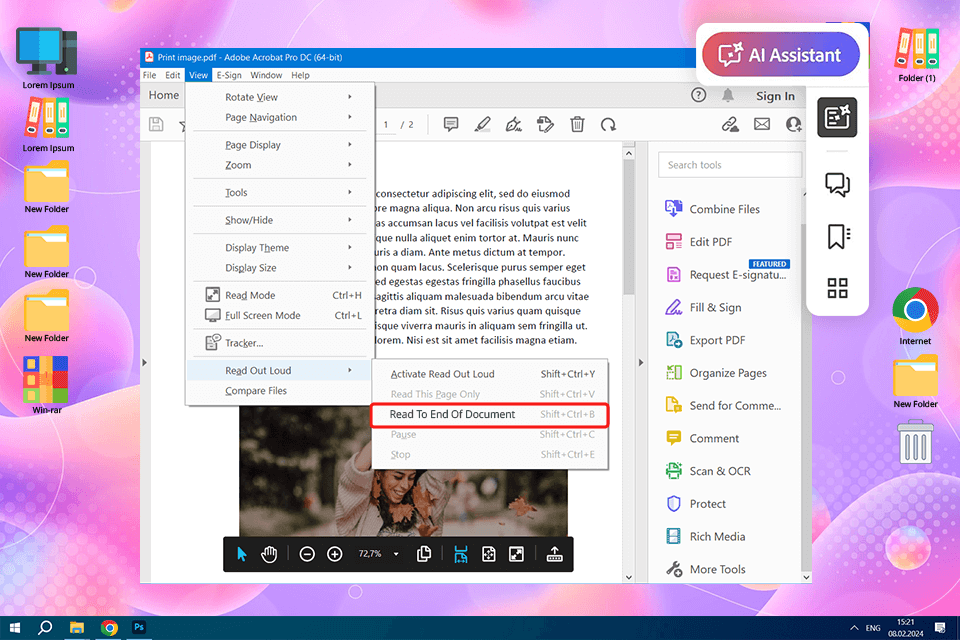Open the comments chat bubbles icon in sidebar
Viewport: 960px width, 640px height.
point(837,184)
